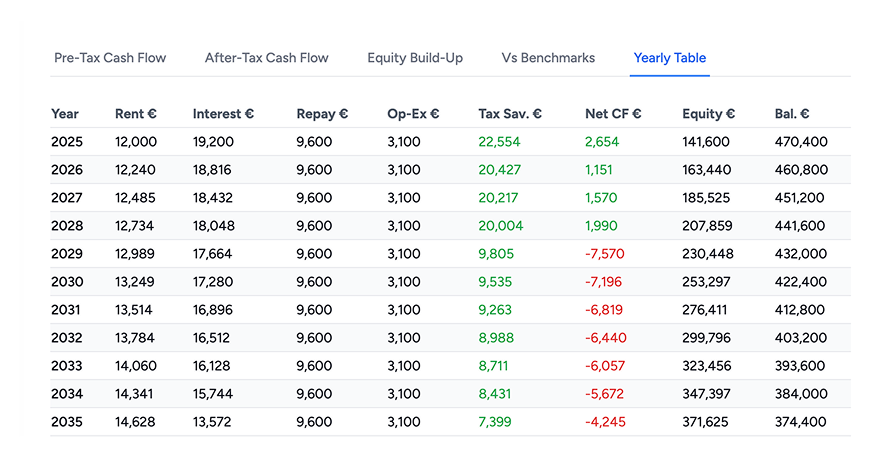Click the tax saving value 9,805
The width and height of the screenshot is (893, 459).
pos(496,254)
